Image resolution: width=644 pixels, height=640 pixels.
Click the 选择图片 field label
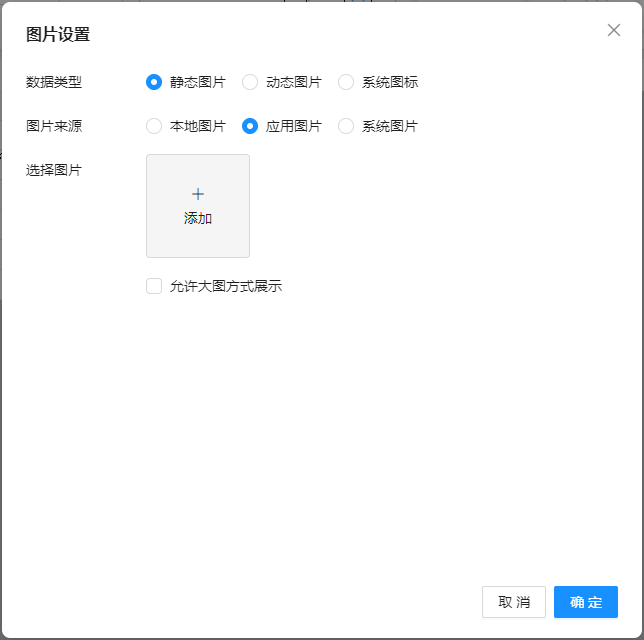click(x=54, y=170)
